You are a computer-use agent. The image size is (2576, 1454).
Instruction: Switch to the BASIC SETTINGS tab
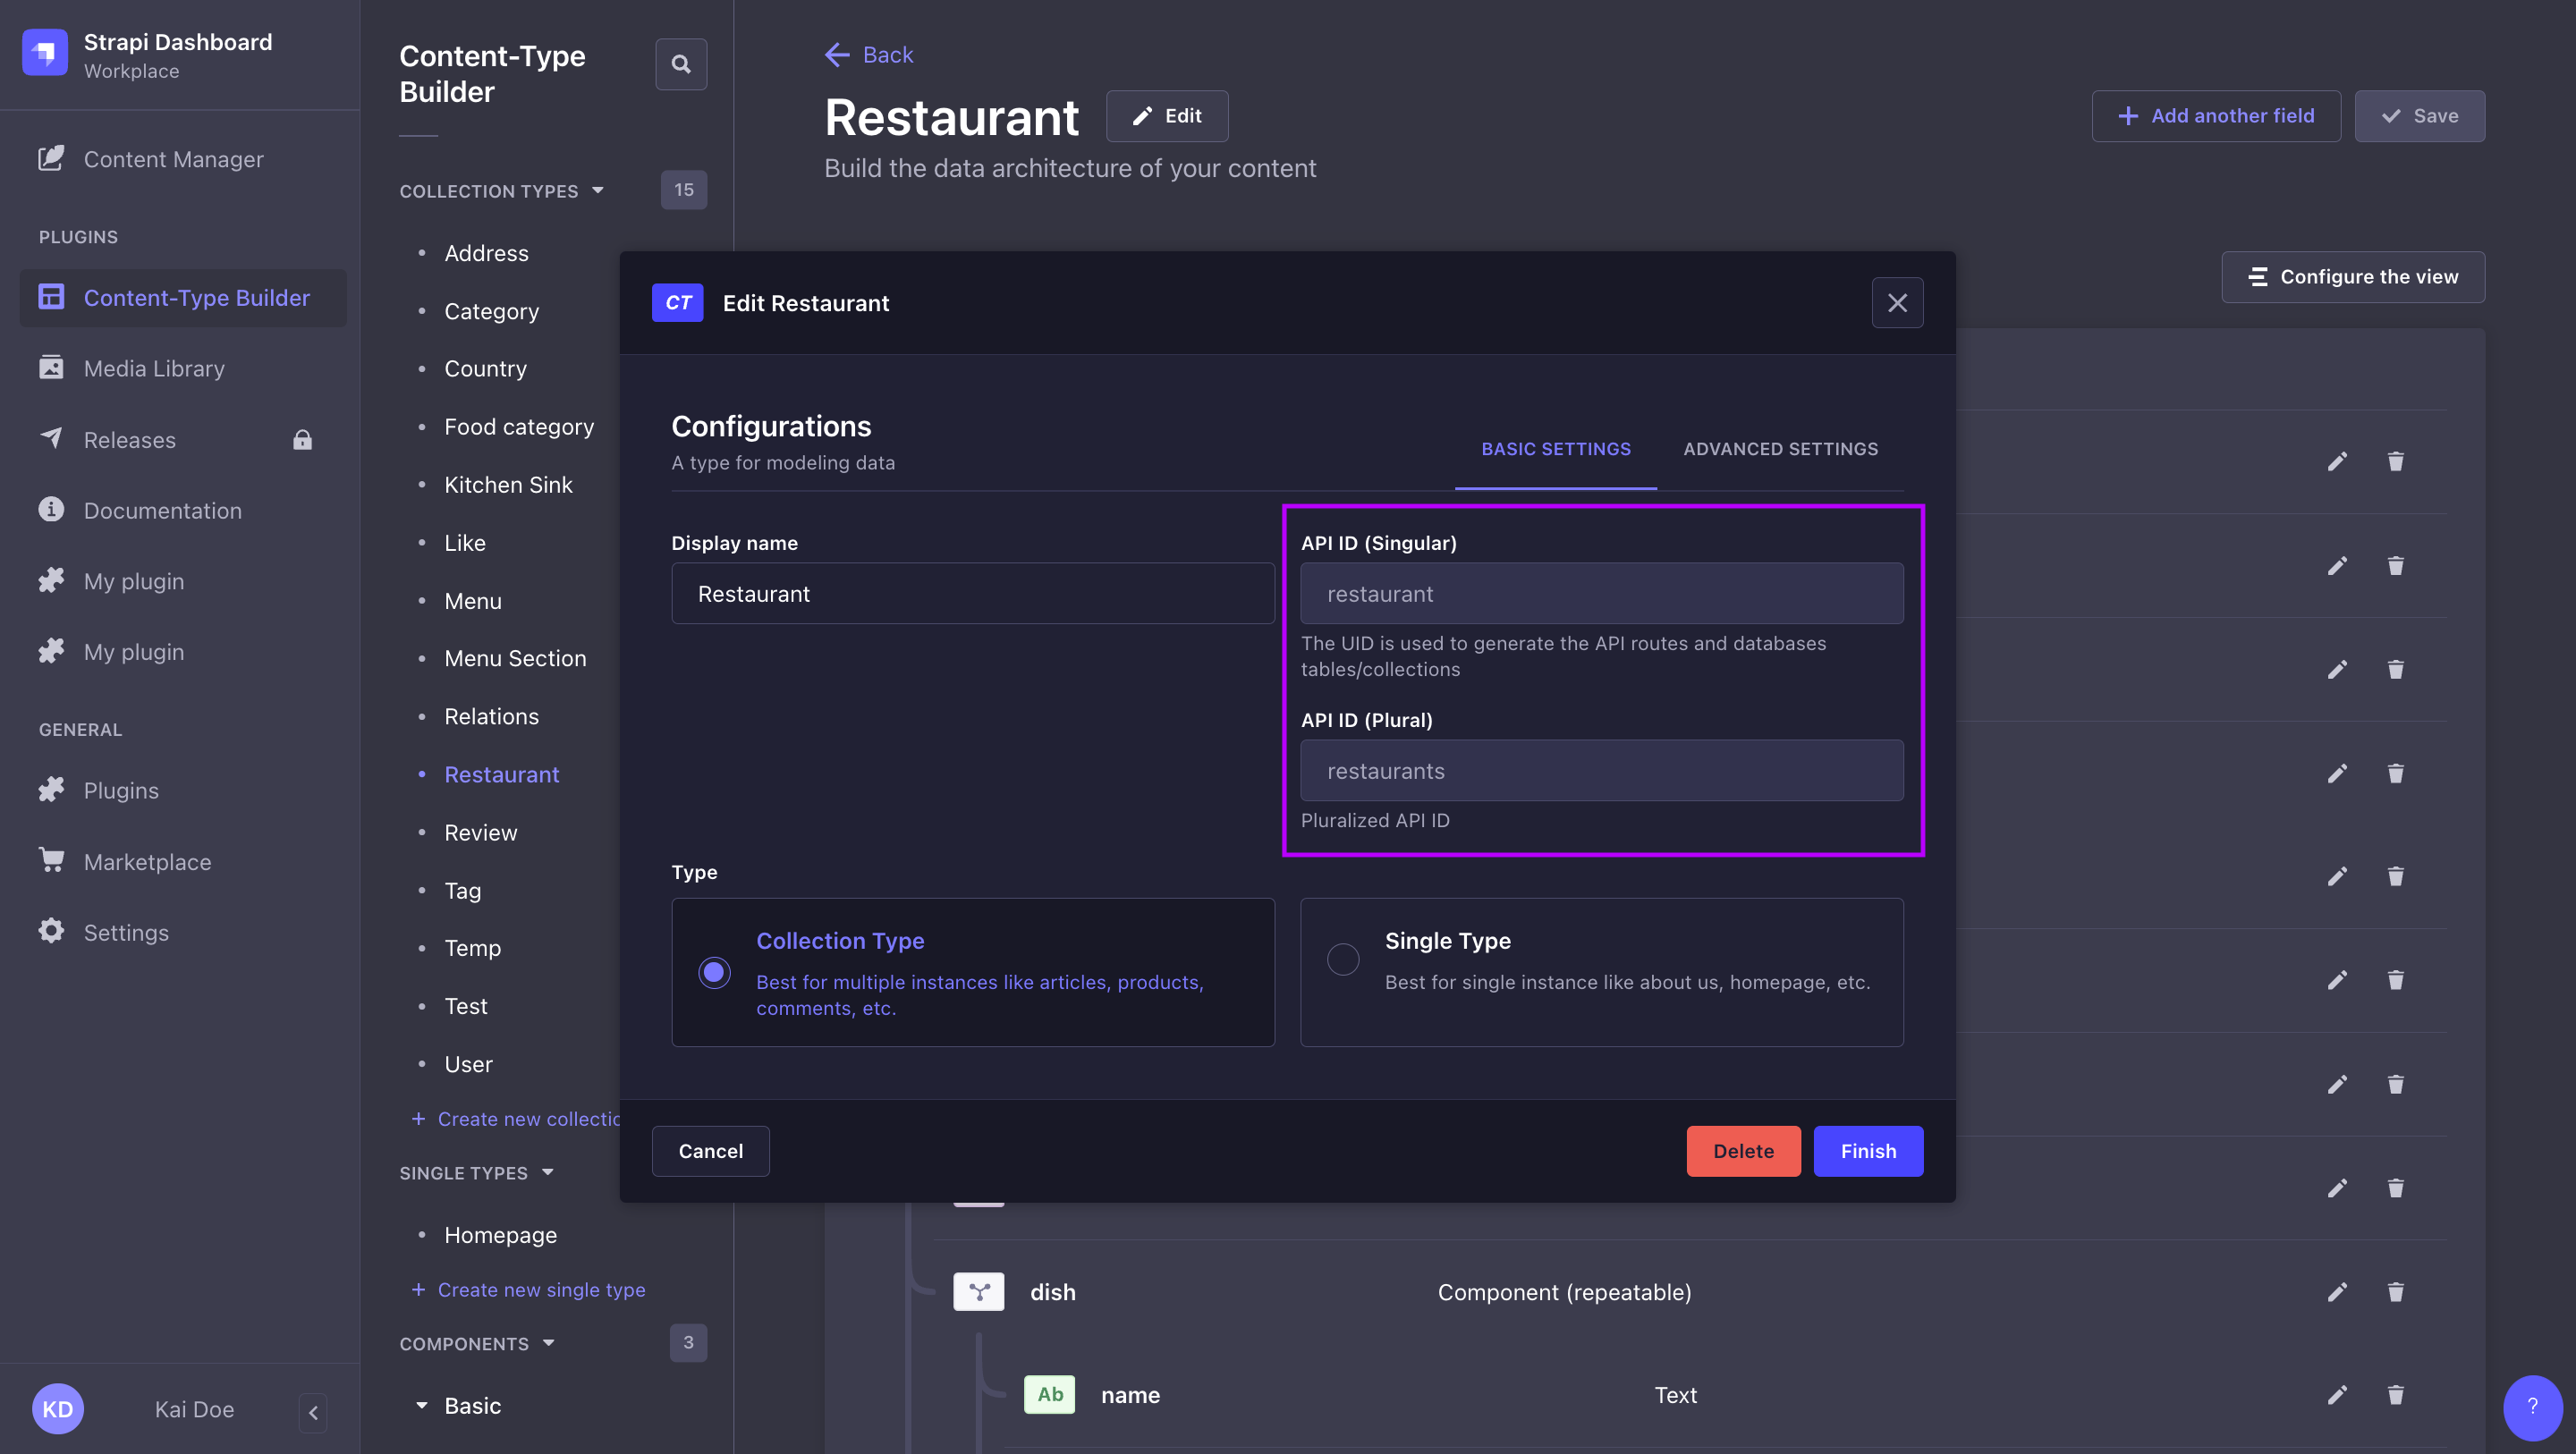pyautogui.click(x=1555, y=449)
